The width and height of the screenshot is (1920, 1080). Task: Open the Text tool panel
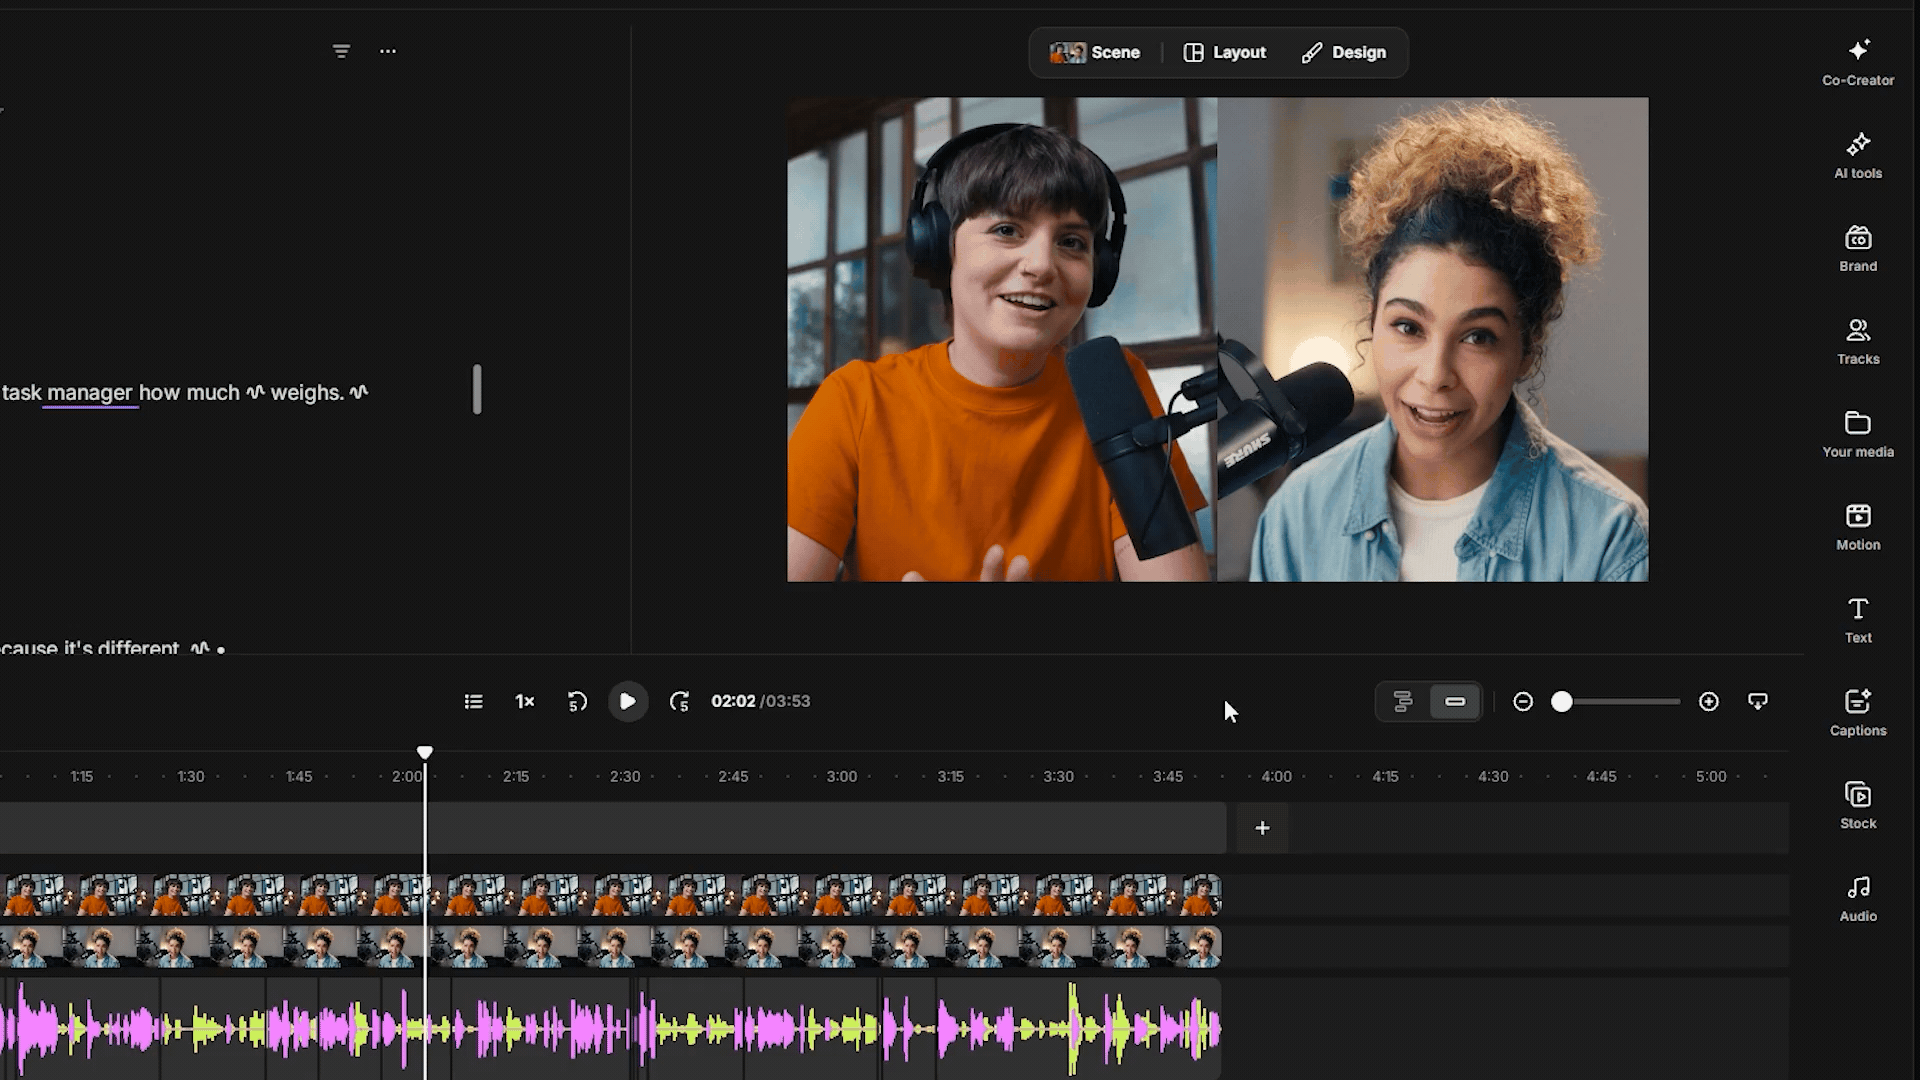pyautogui.click(x=1858, y=621)
